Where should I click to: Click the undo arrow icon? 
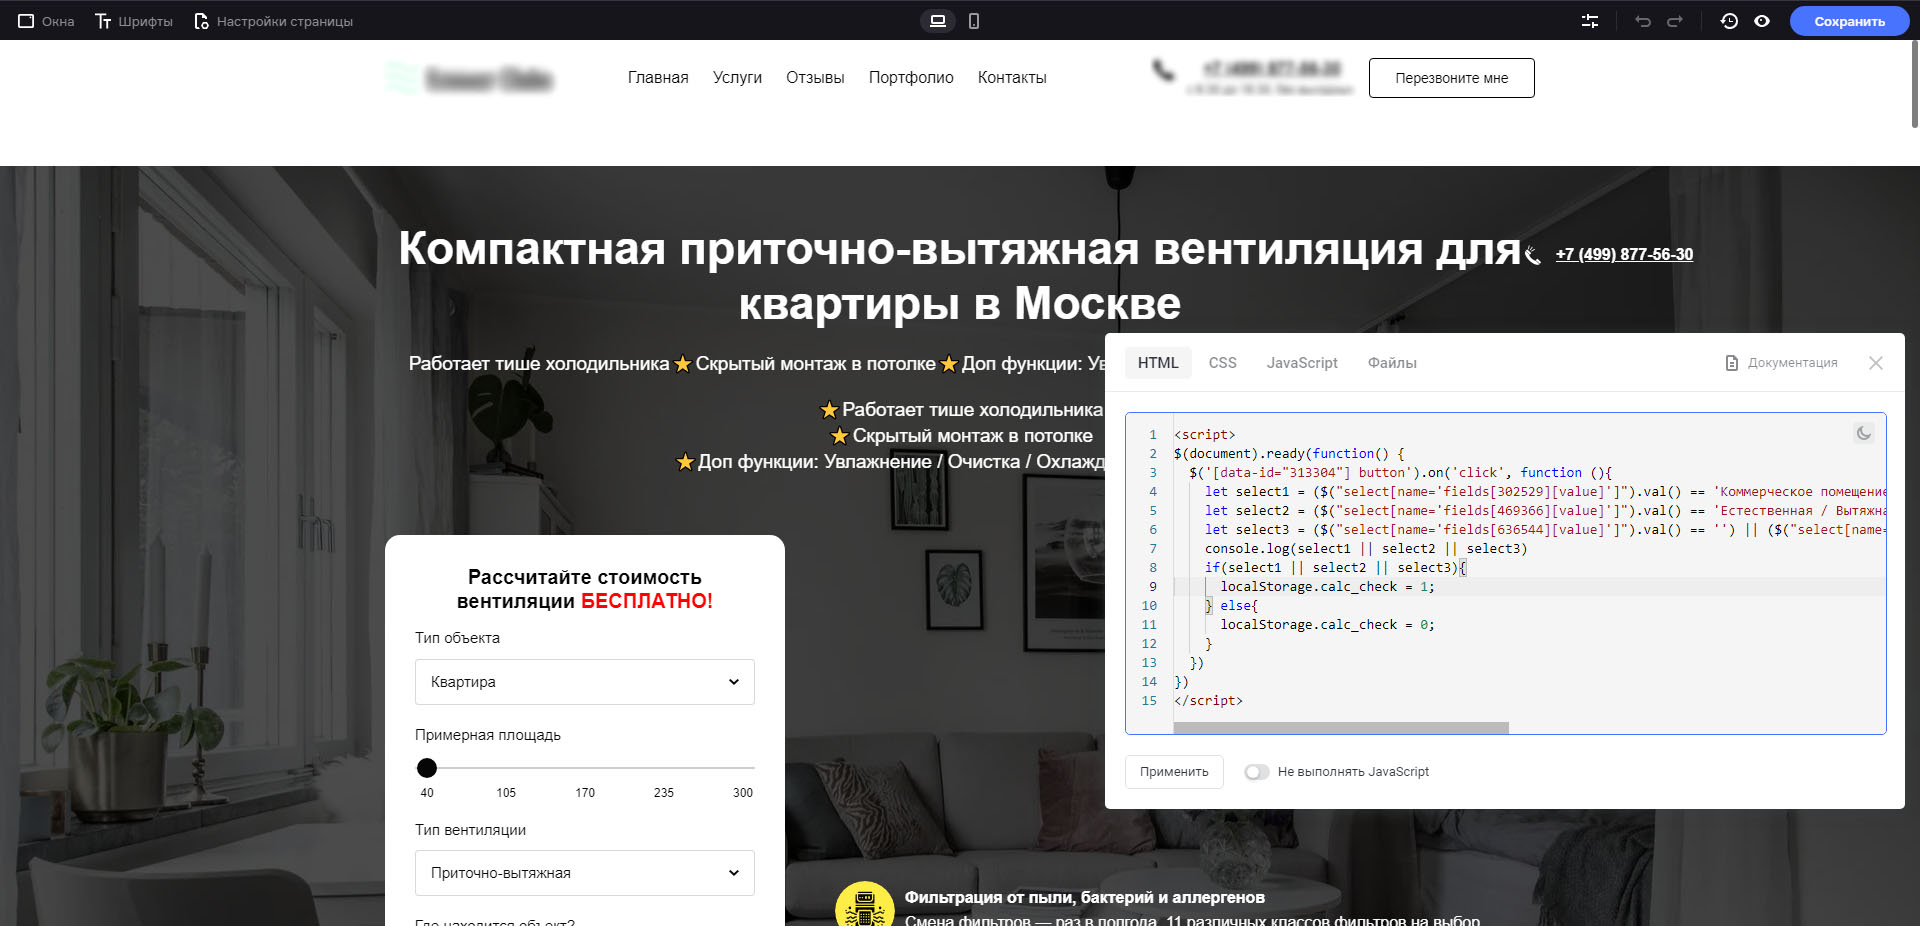pyautogui.click(x=1643, y=21)
